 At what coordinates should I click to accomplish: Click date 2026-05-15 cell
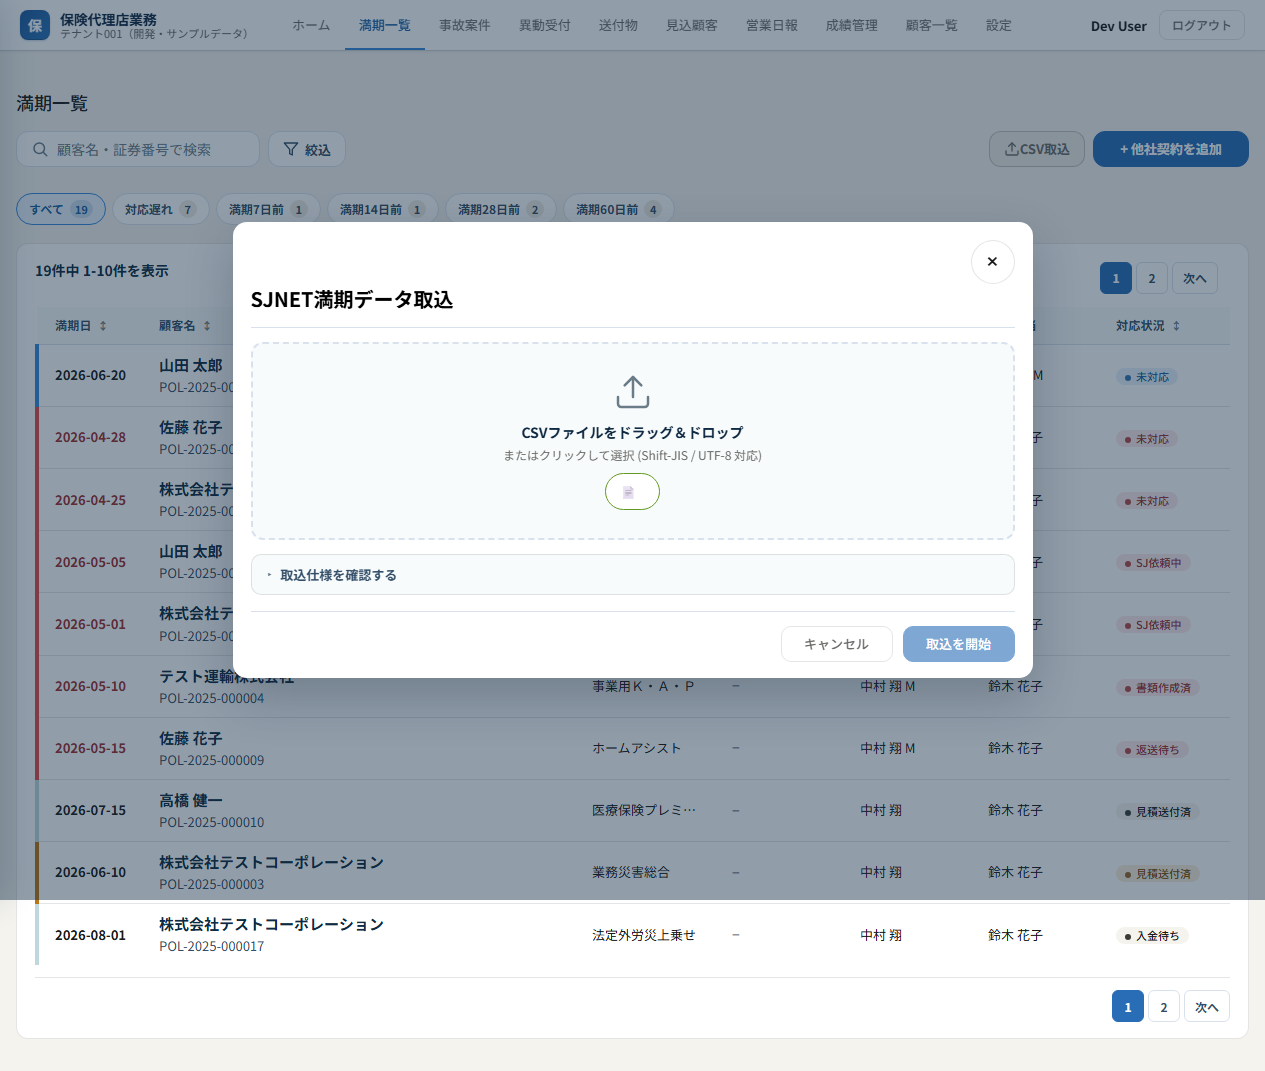pos(91,748)
